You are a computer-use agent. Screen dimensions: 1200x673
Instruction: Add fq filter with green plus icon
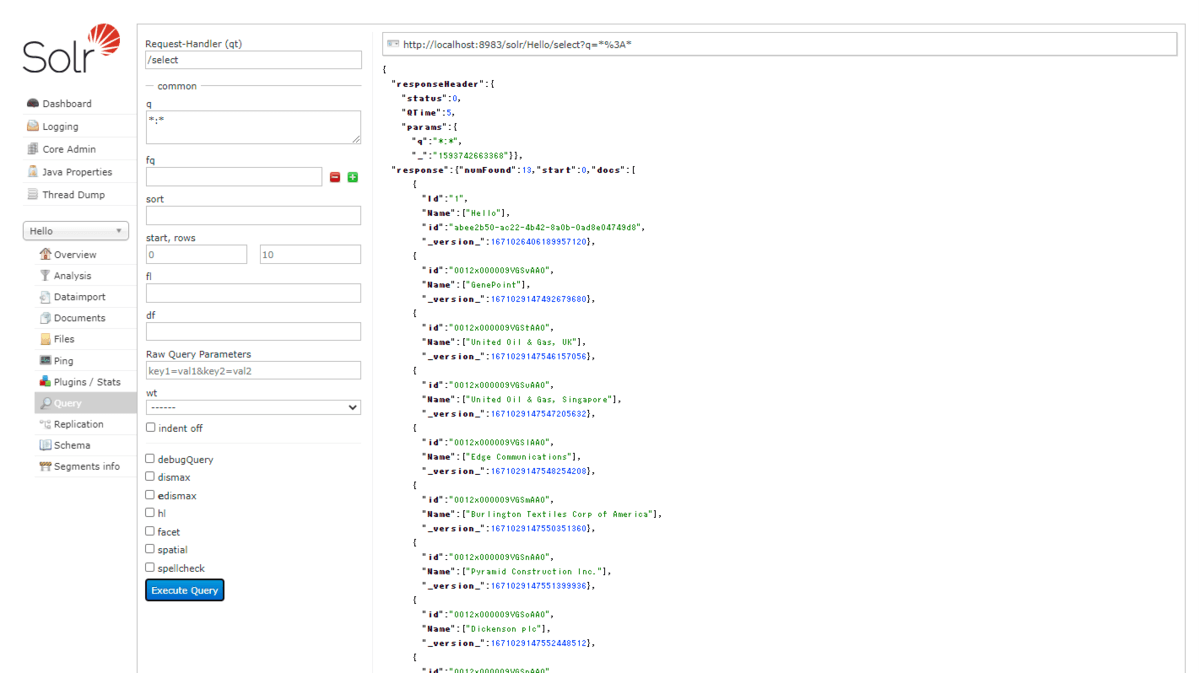coord(353,177)
